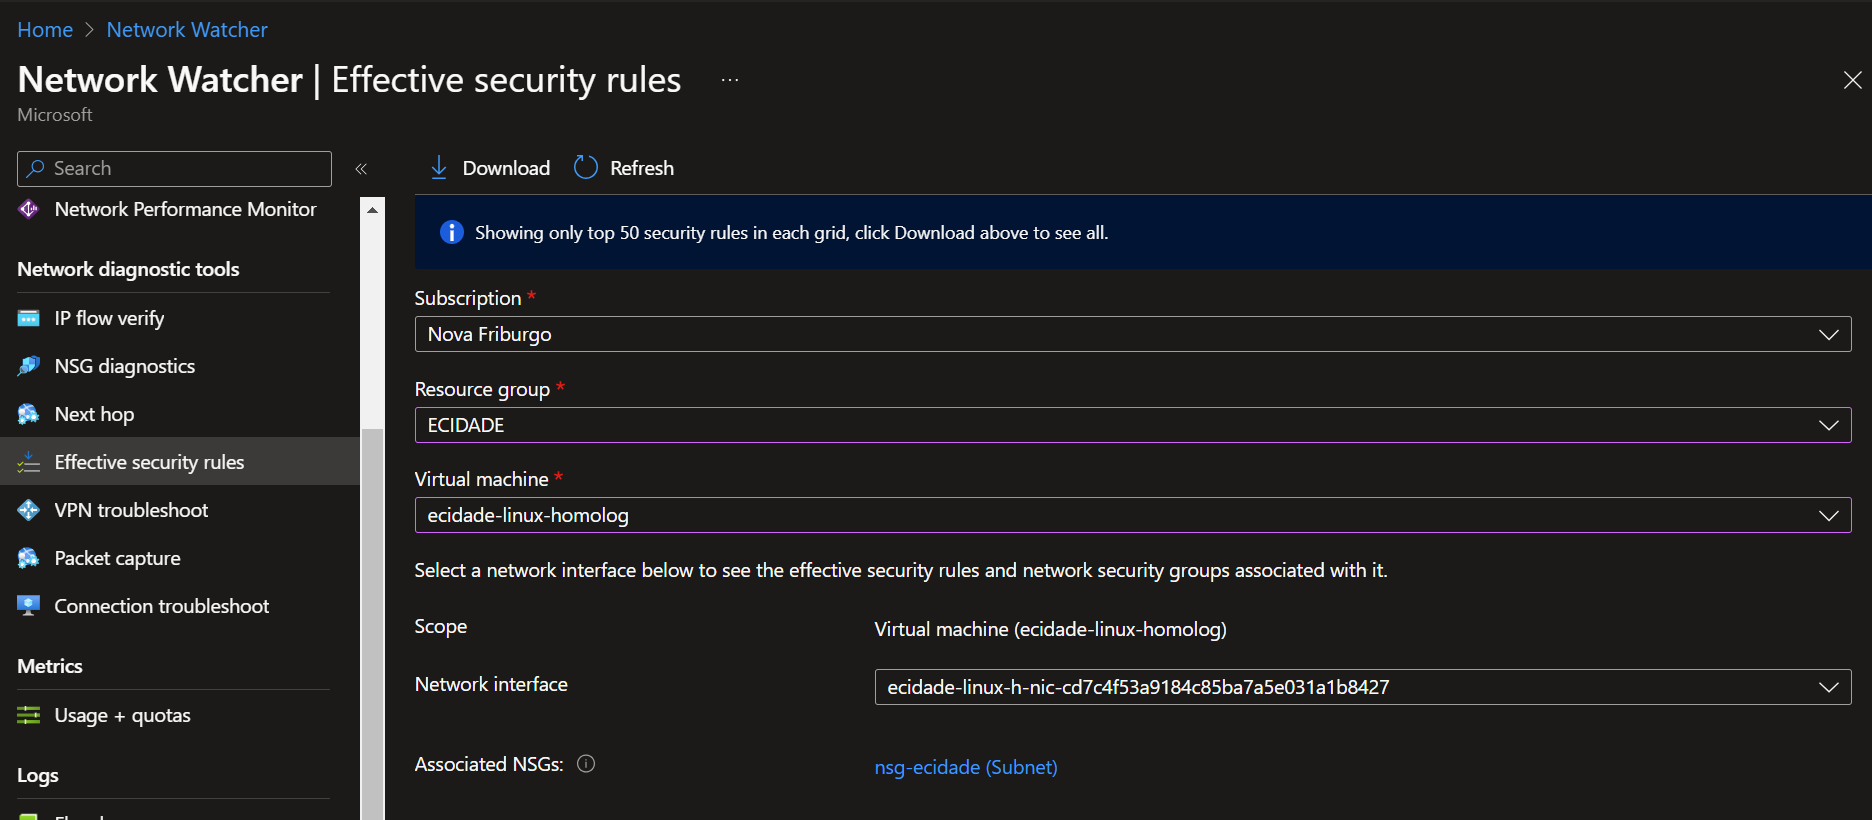Viewport: 1872px width, 820px height.
Task: Open the nsg-ecidade (Subnet) link
Action: (966, 767)
